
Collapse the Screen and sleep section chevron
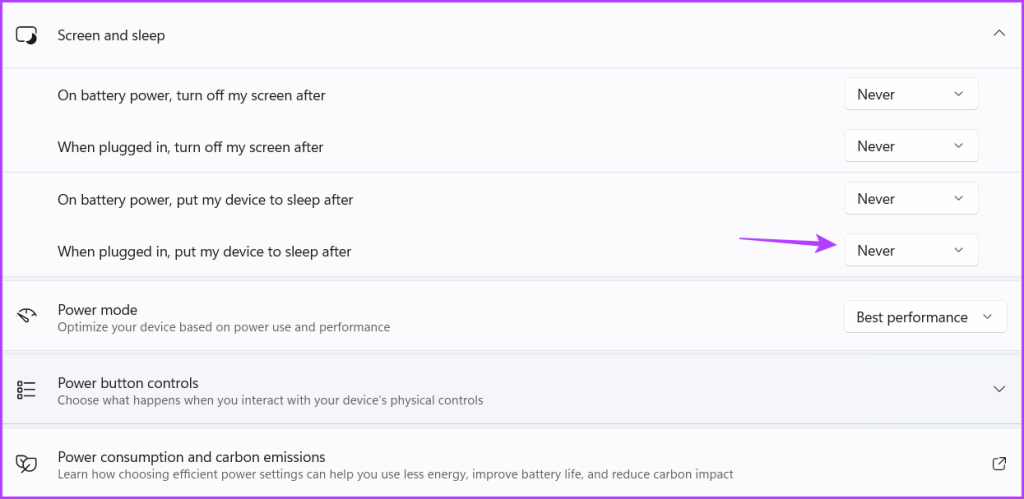point(999,33)
